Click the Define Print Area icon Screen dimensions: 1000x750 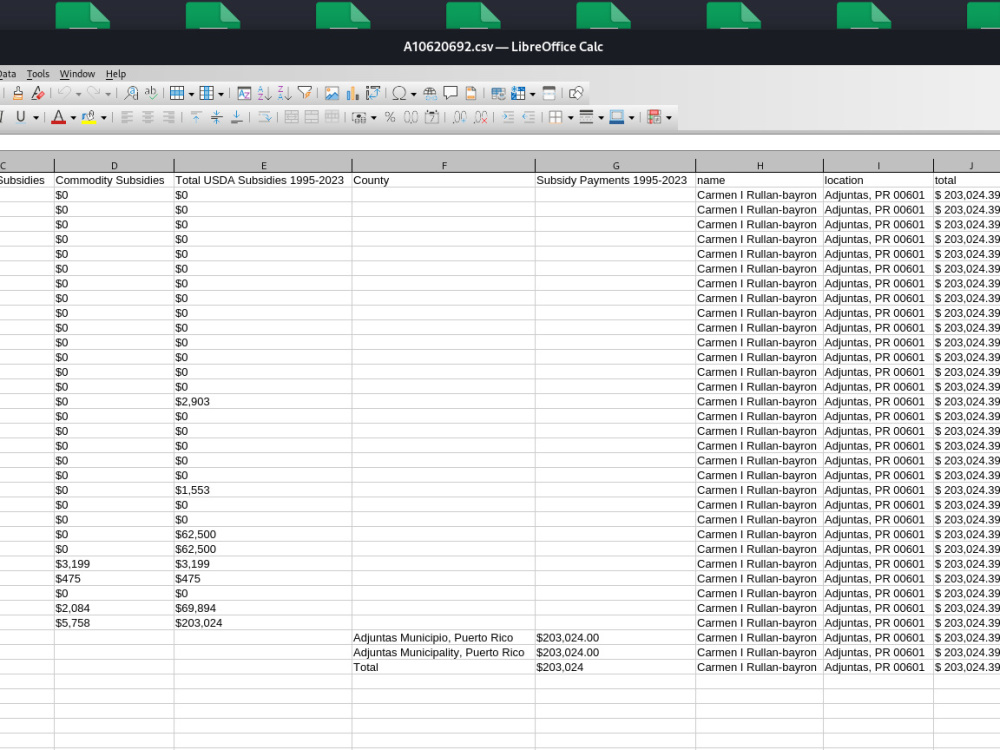pos(498,94)
